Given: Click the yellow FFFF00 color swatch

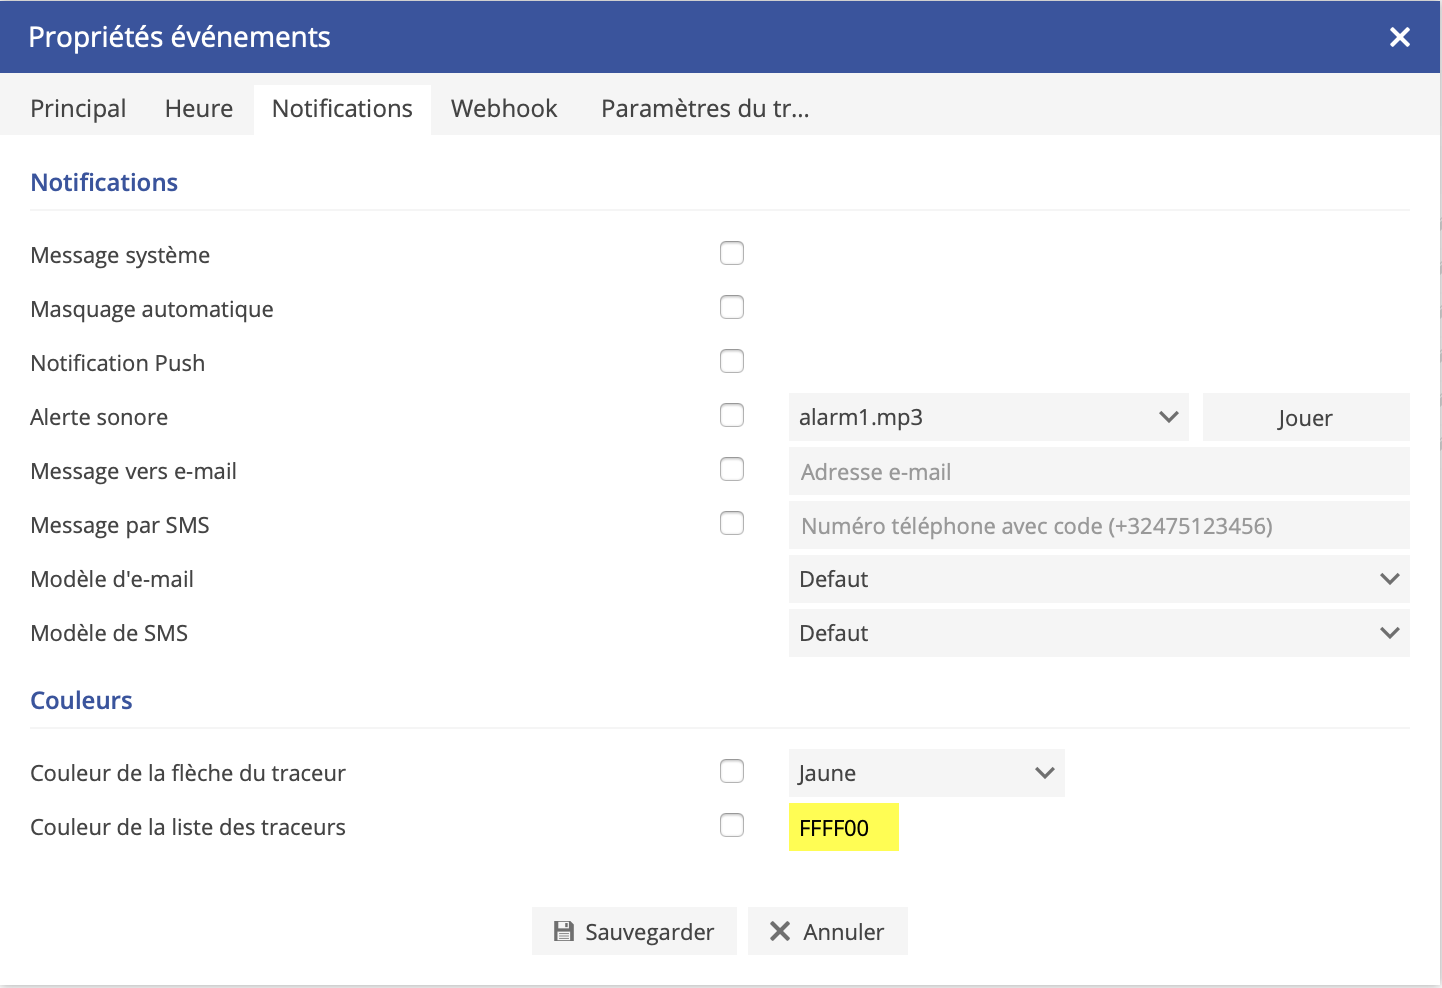Looking at the screenshot, I should point(844,827).
